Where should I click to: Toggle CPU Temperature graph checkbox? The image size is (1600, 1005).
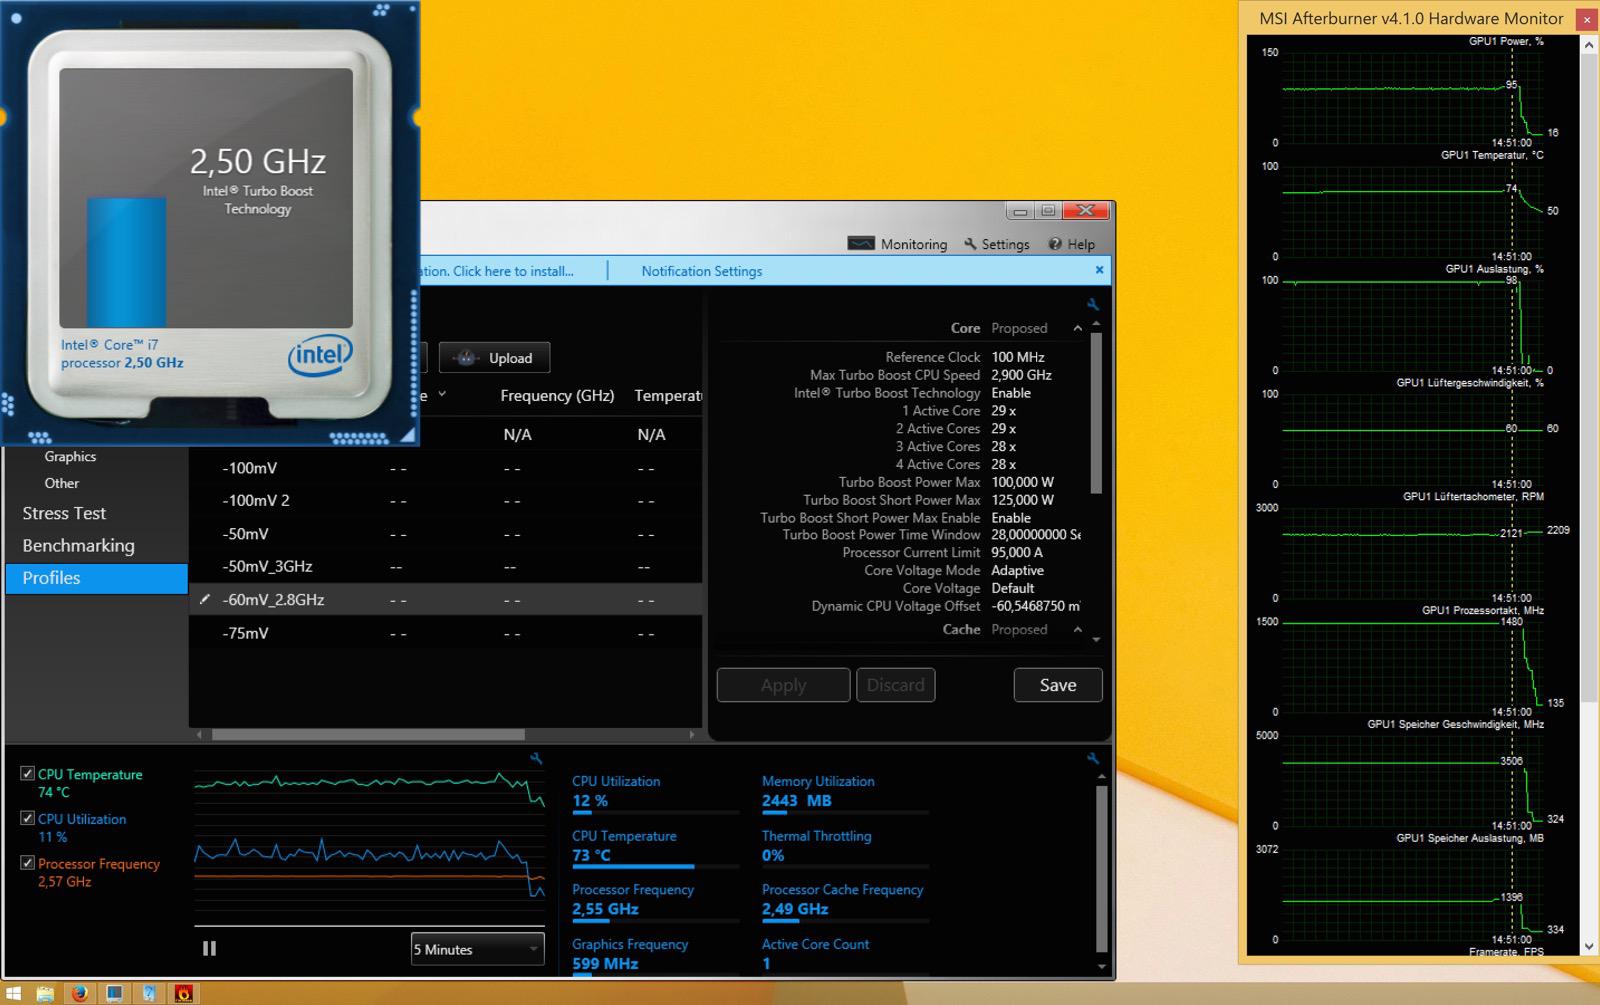[x=28, y=773]
